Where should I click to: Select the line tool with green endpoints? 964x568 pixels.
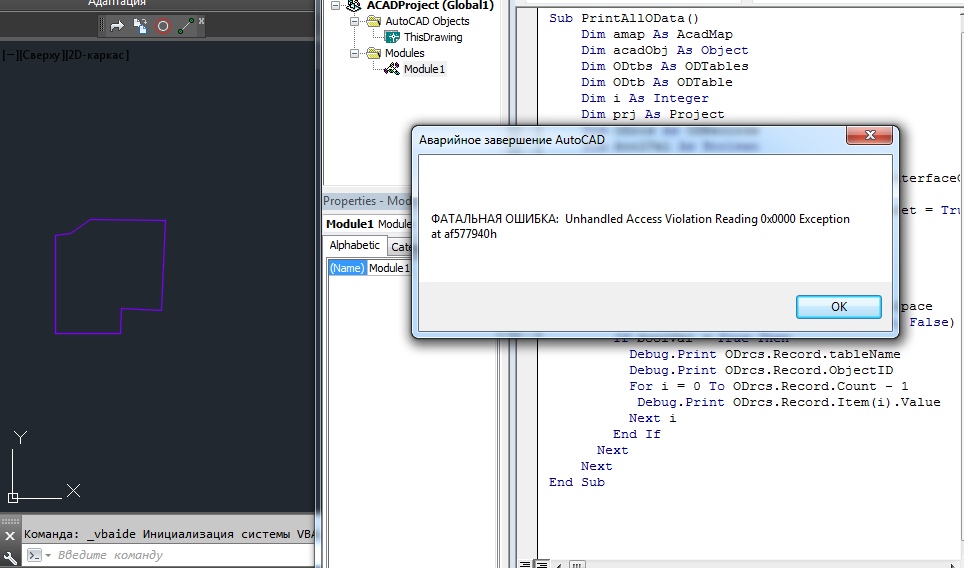click(x=186, y=26)
